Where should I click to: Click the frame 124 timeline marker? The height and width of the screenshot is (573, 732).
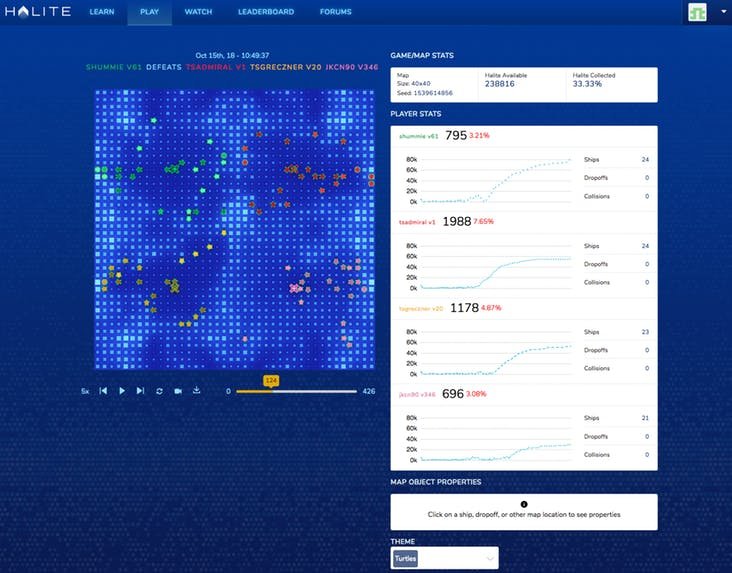[x=271, y=381]
